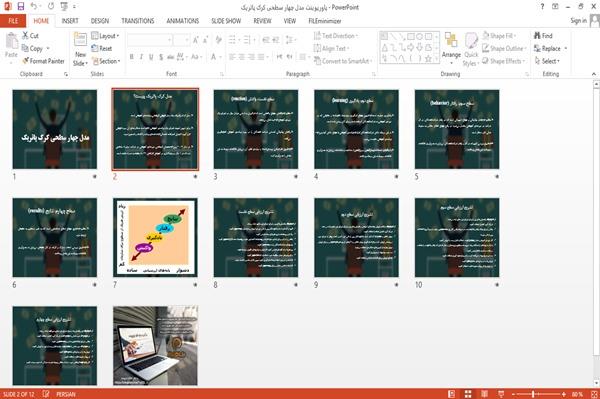This screenshot has width=600, height=399.
Task: Click the Paste clipboard icon
Action: point(11,41)
